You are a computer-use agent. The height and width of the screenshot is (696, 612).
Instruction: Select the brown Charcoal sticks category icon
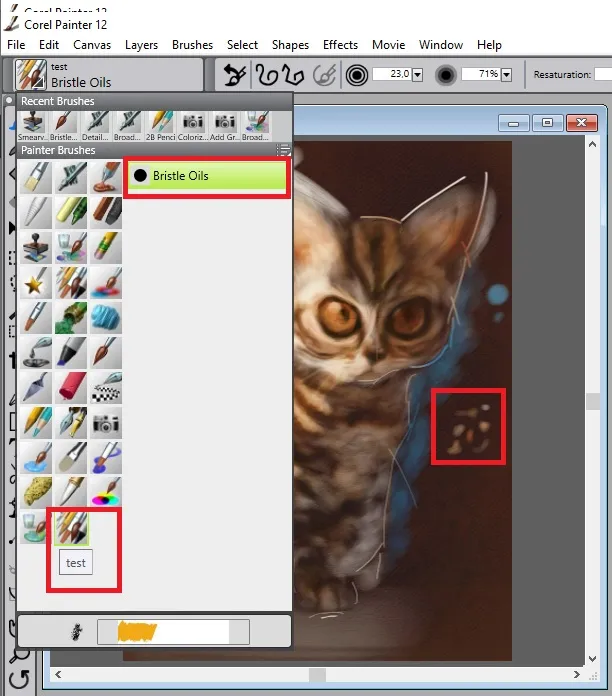[106, 212]
